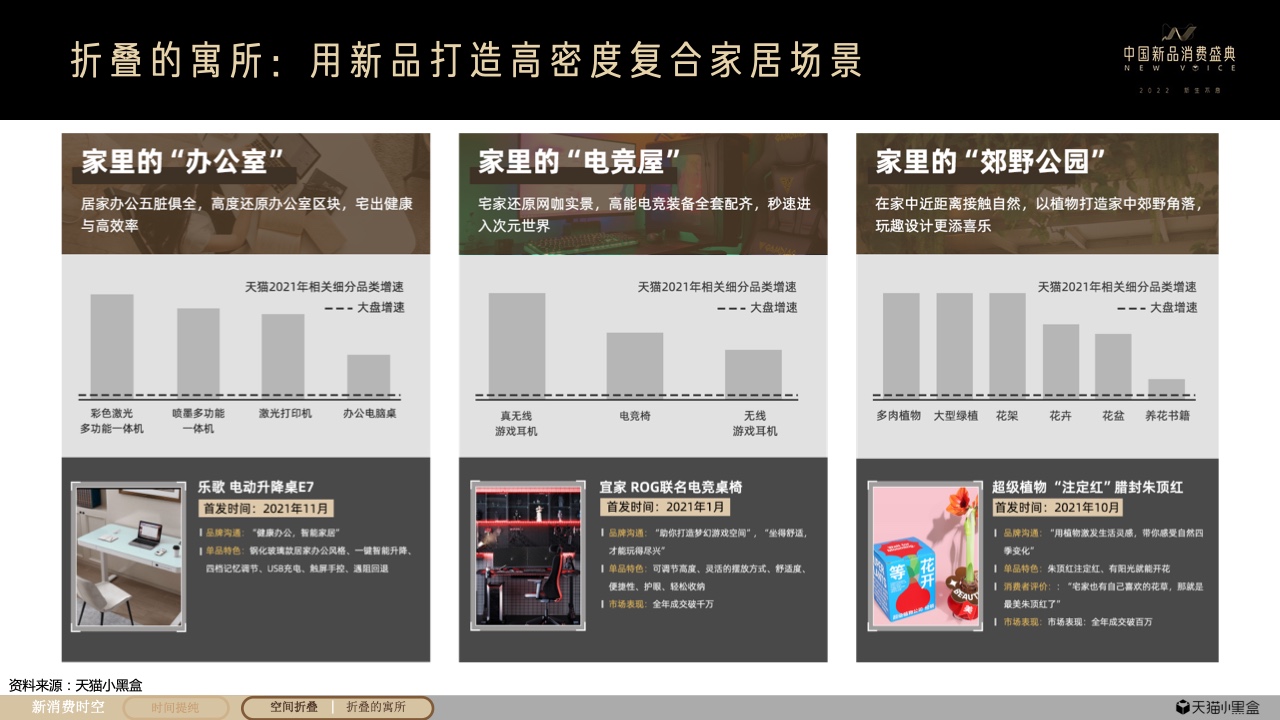Click the 喷墨多功能一体机 chart bar

coord(198,352)
